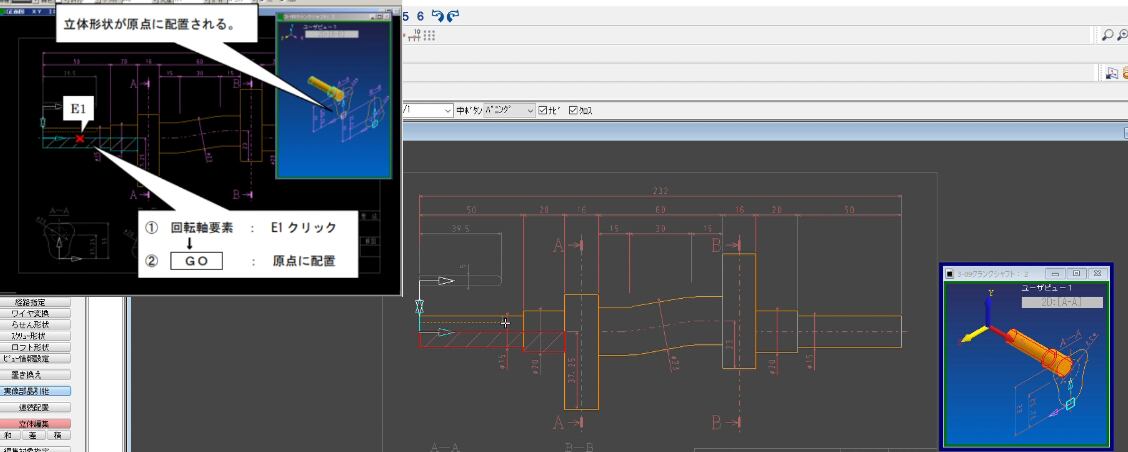
Task: Click the zoom-in magnifier with plus
Action: pos(1122,35)
